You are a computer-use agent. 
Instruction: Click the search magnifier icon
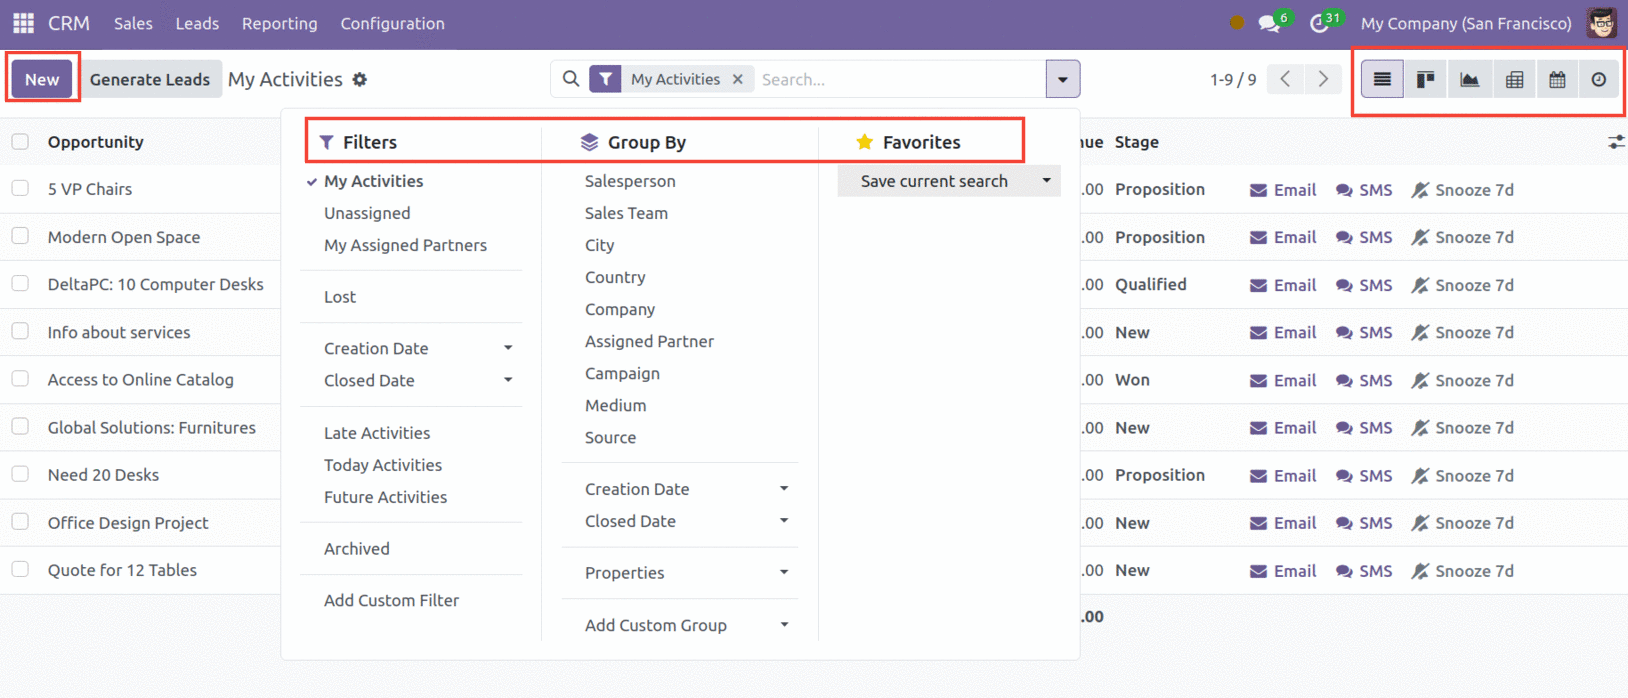(x=571, y=79)
